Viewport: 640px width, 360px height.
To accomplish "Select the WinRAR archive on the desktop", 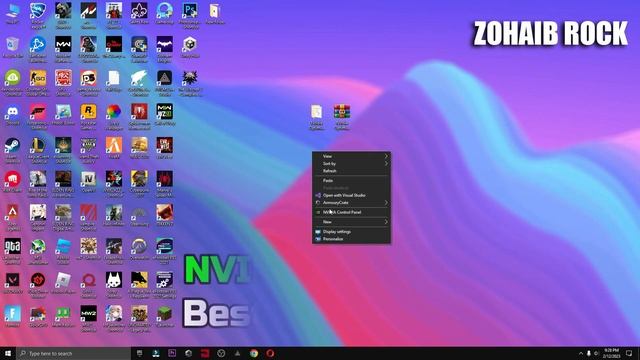I will coord(342,112).
